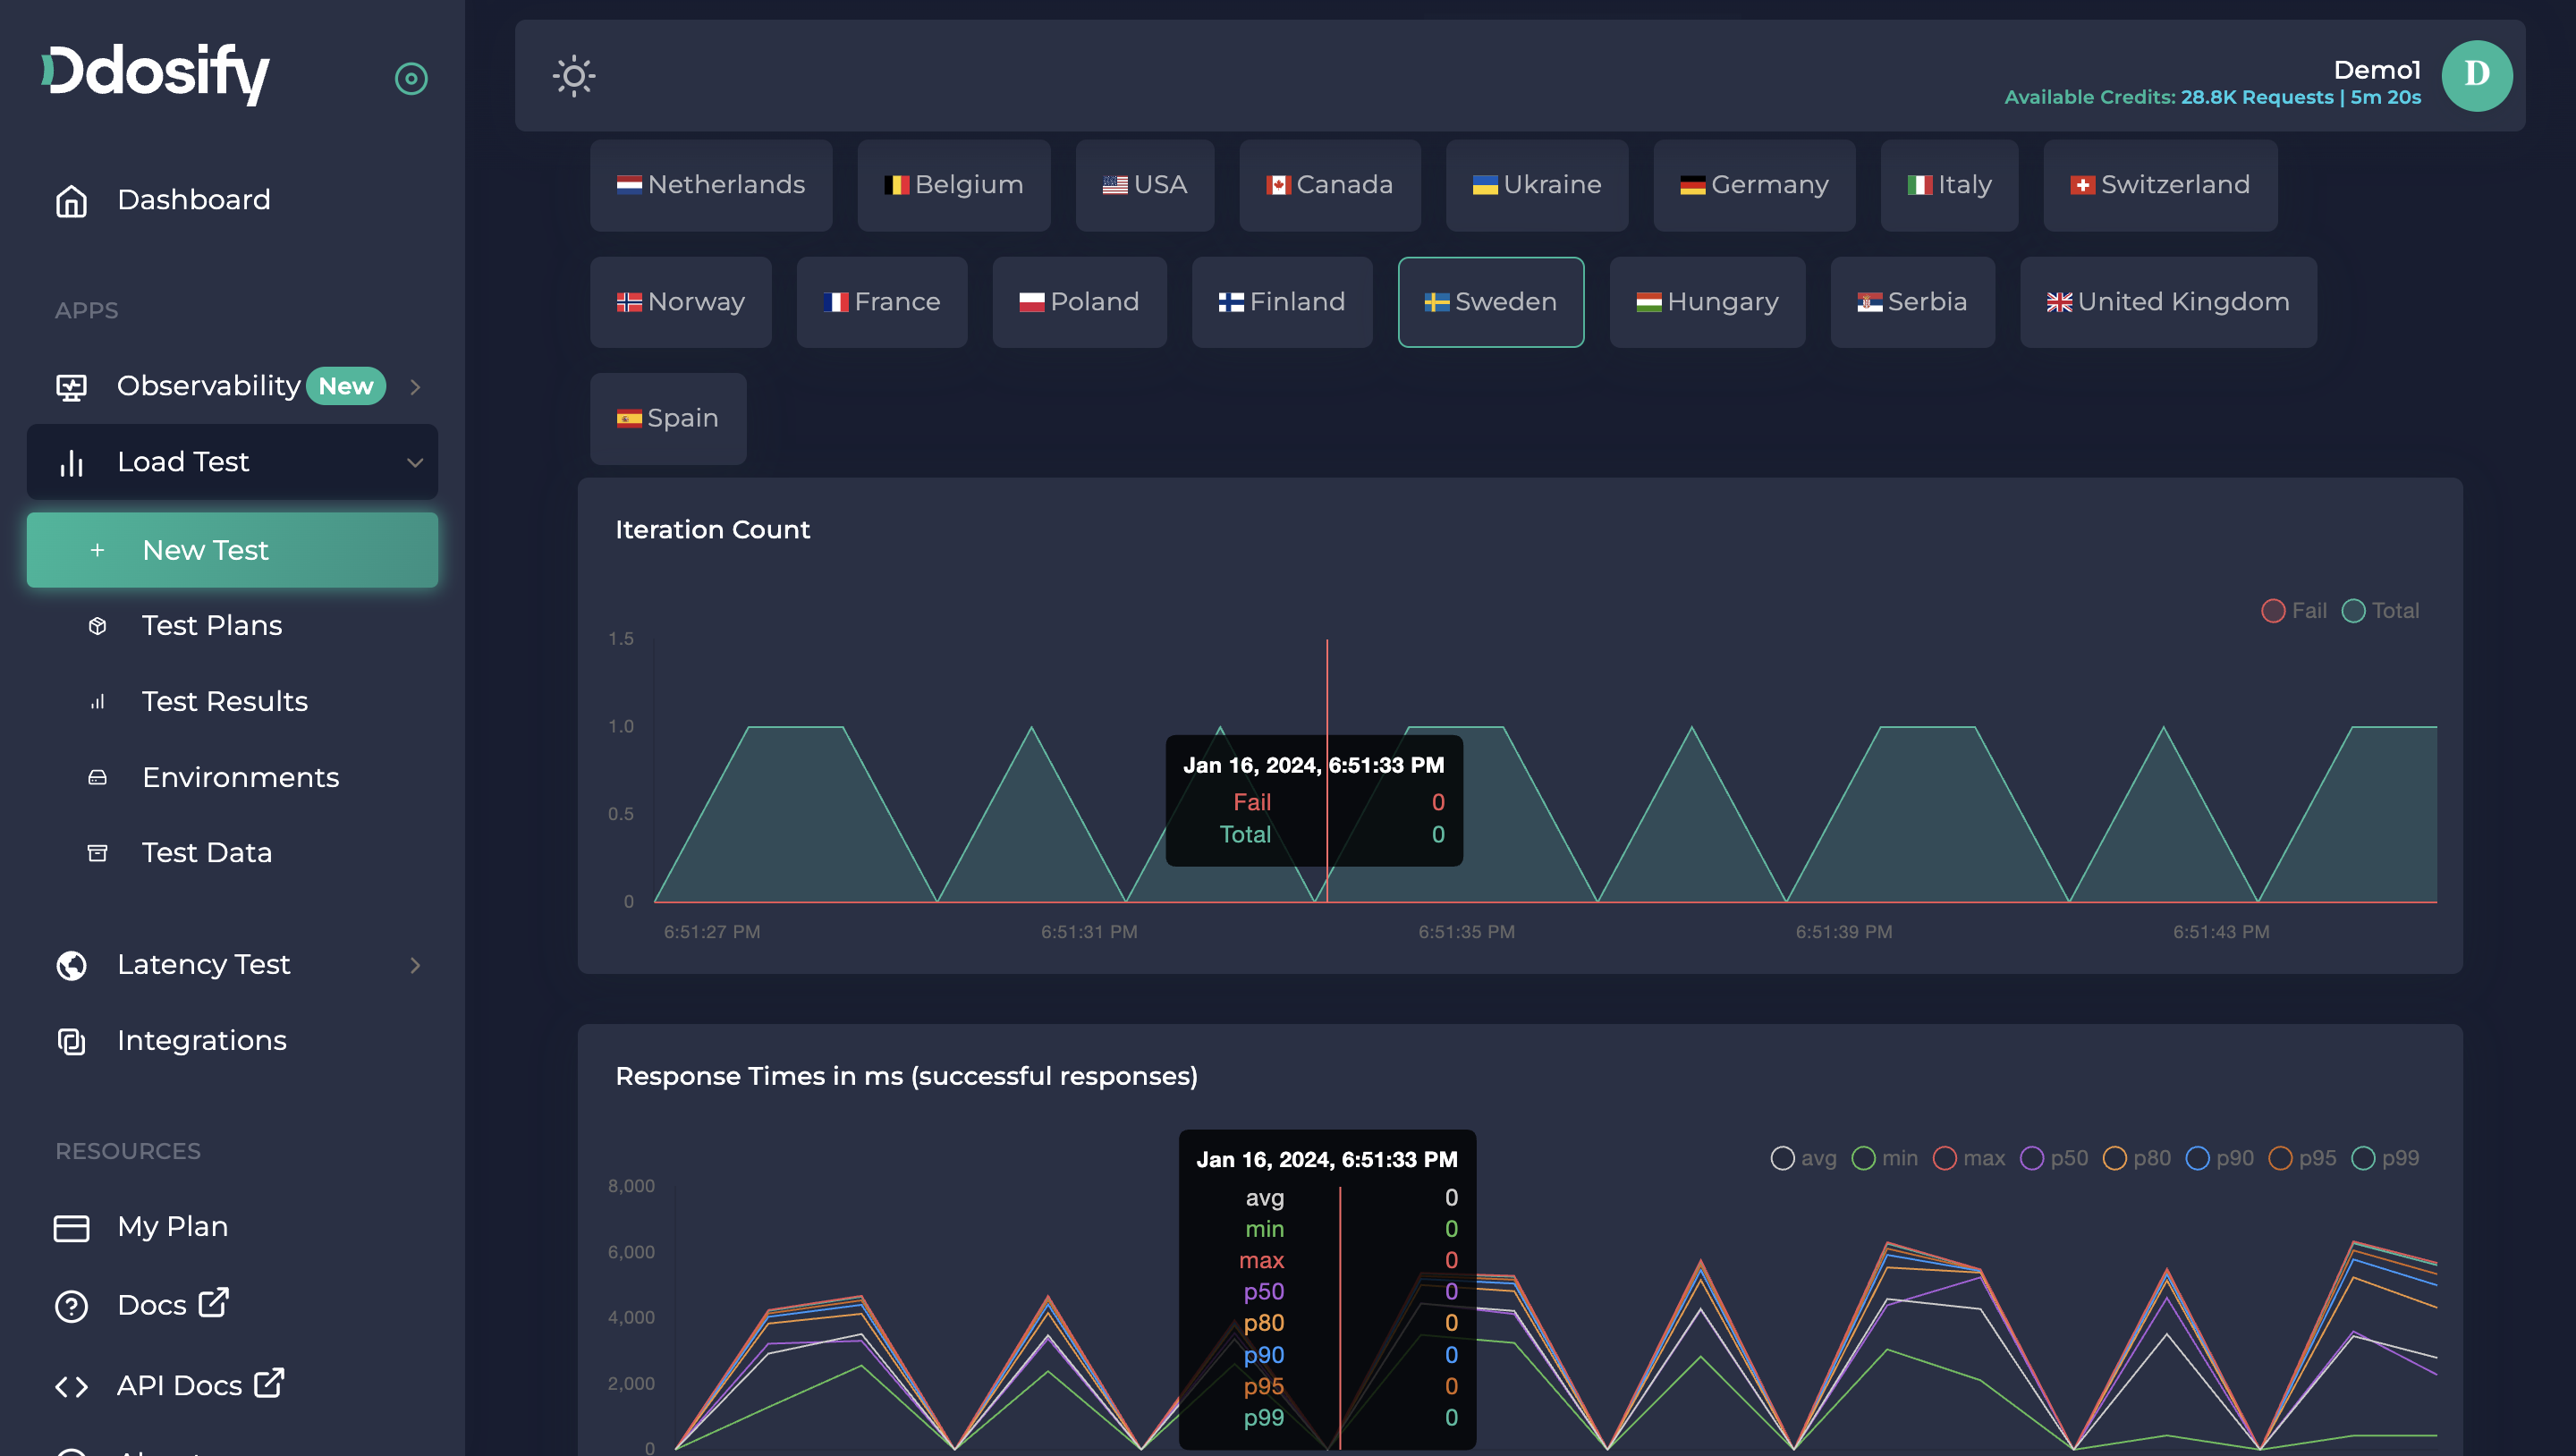Expand the Latency Test submenu chevron
Image resolution: width=2576 pixels, height=1456 pixels.
click(414, 965)
